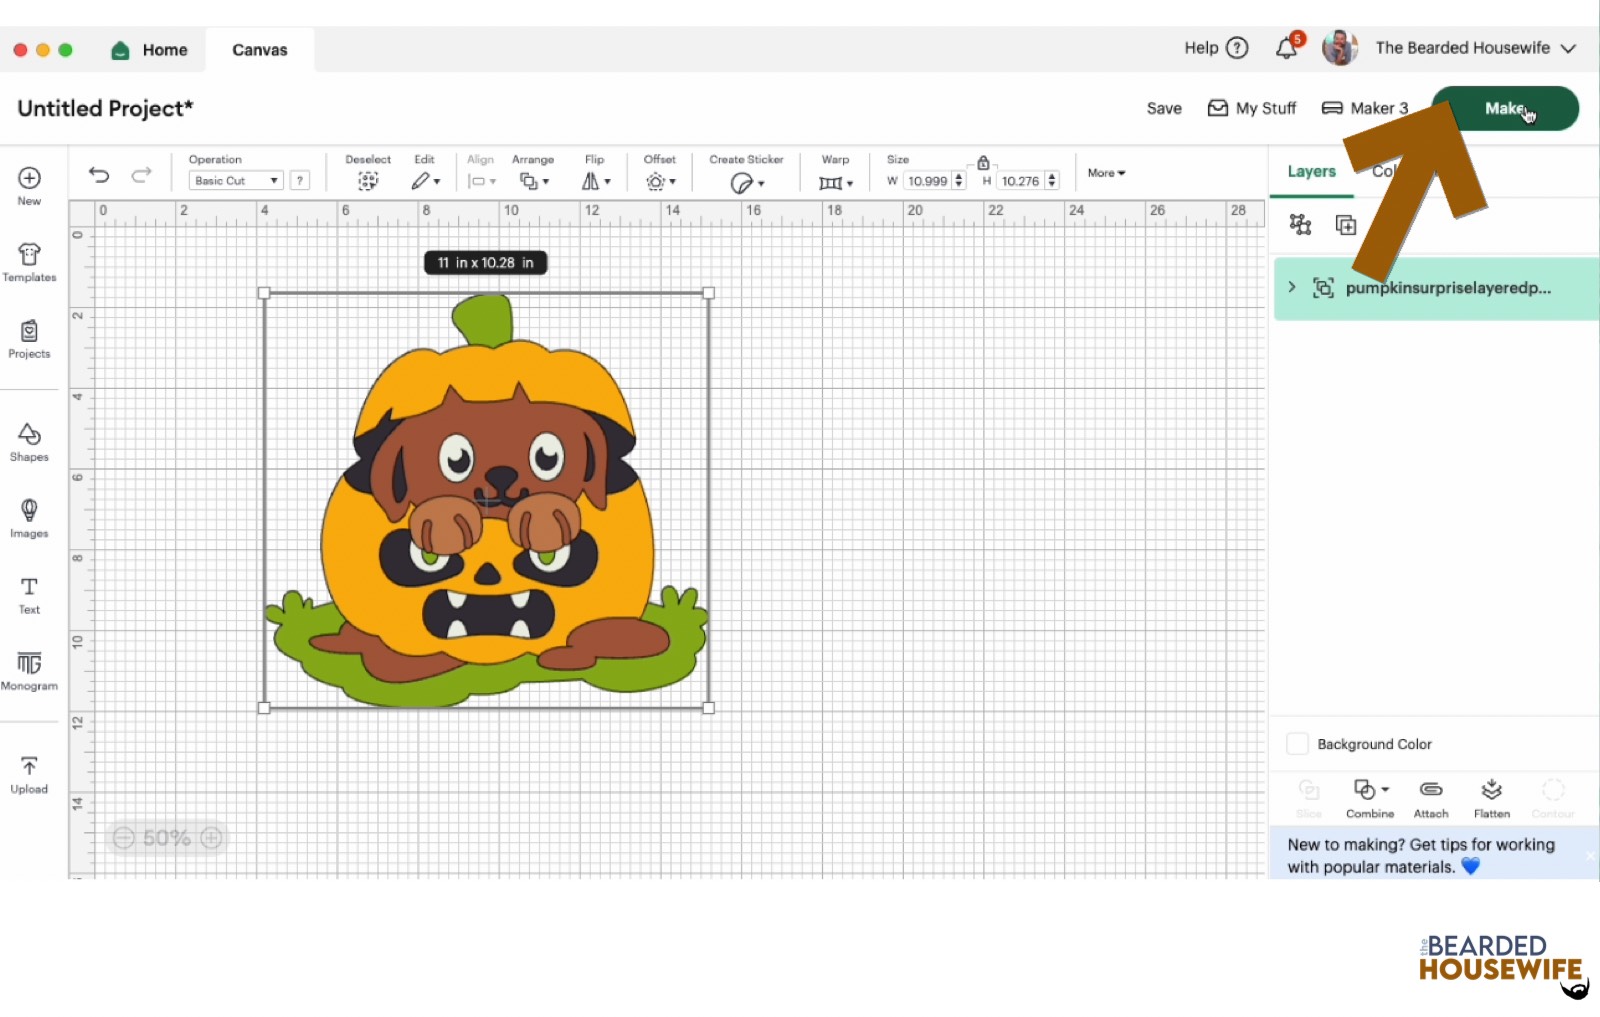The image size is (1600, 1017).
Task: Click the Upload icon
Action: pyautogui.click(x=29, y=775)
